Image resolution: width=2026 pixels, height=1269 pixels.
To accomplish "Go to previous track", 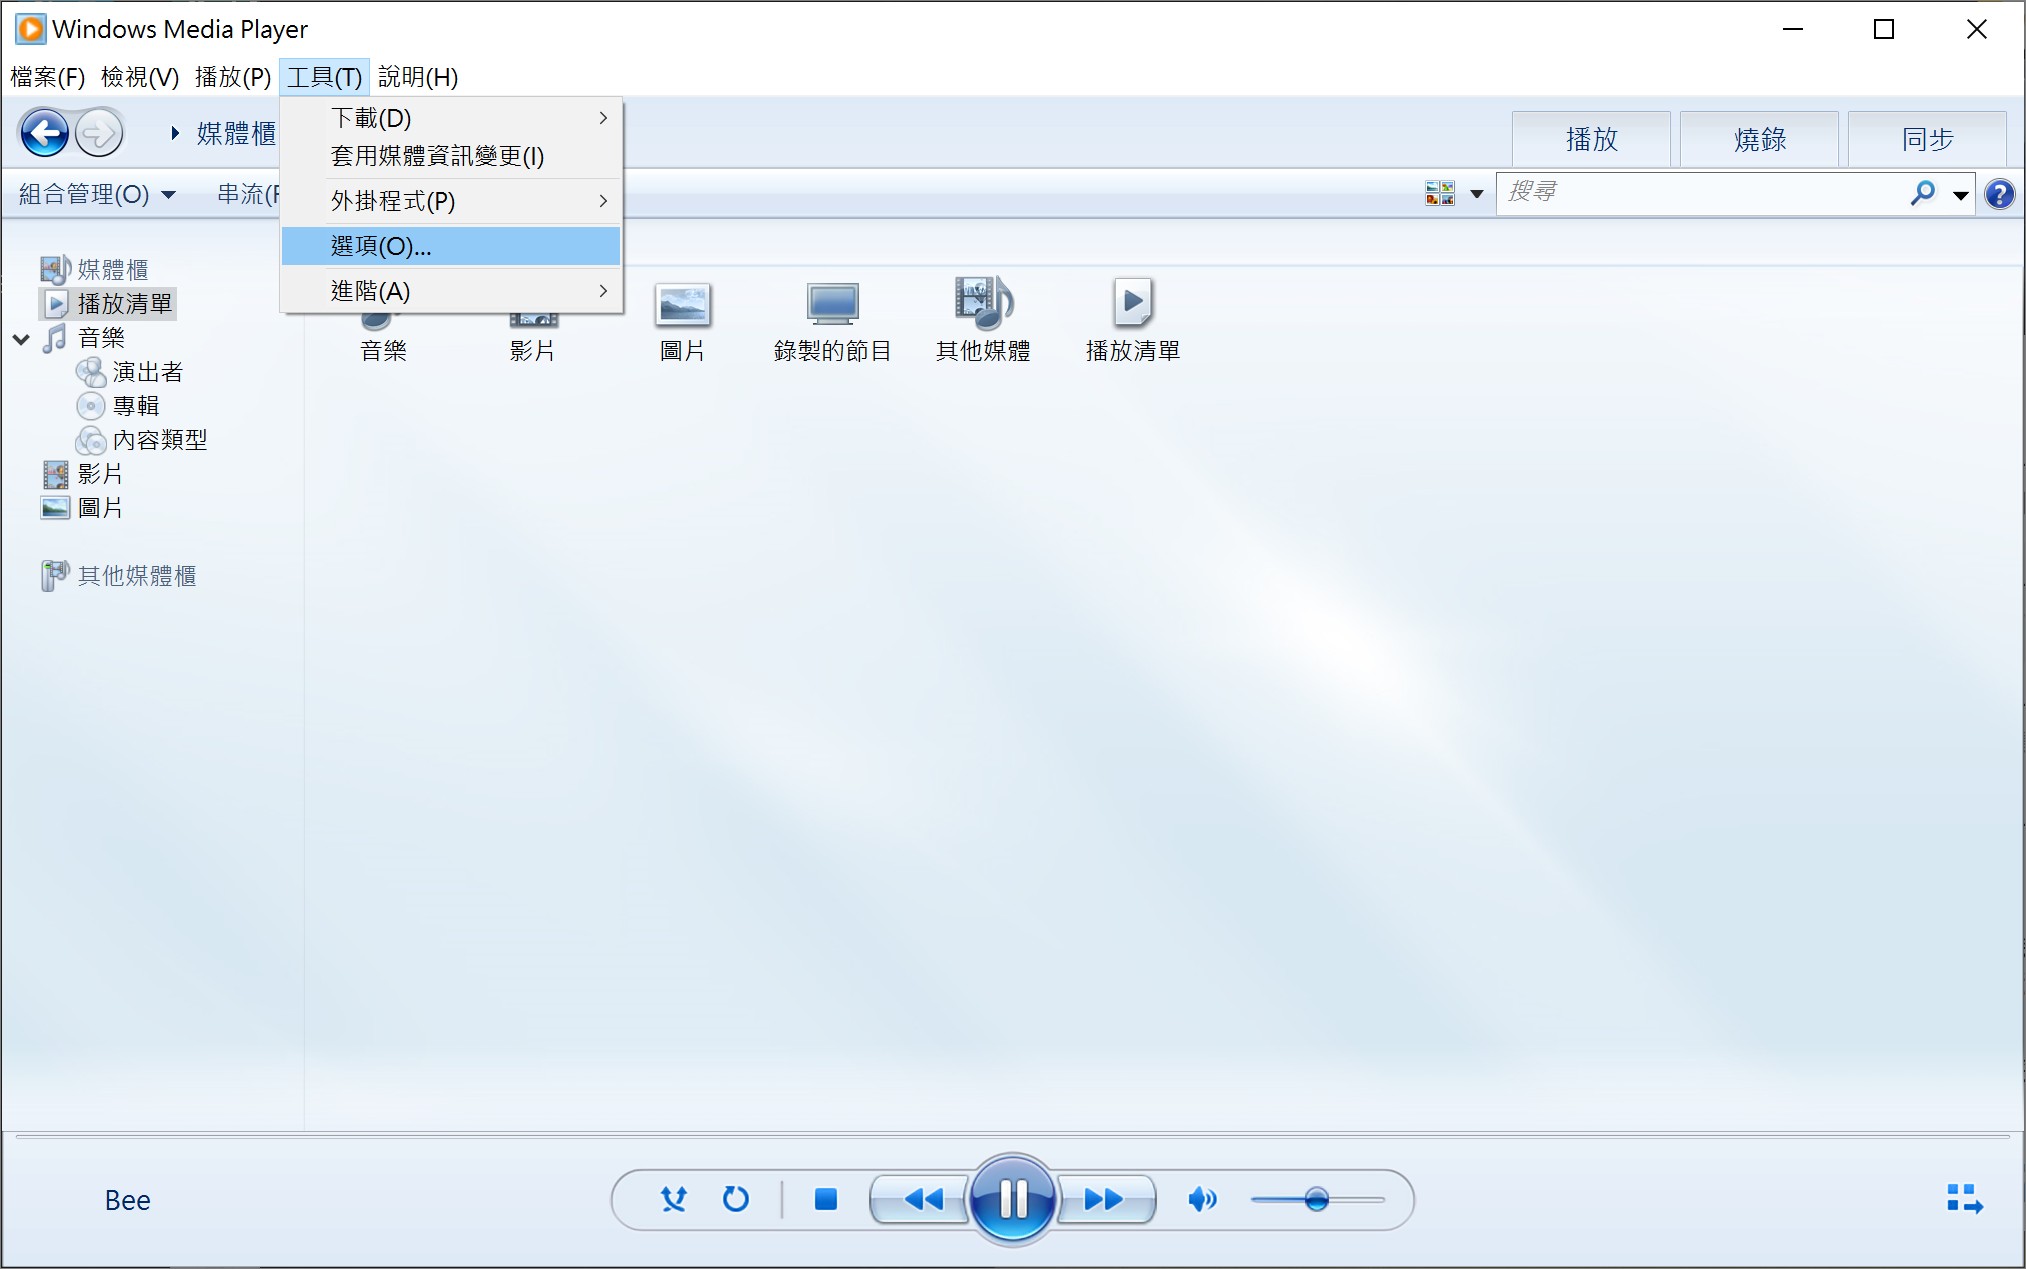I will click(x=922, y=1199).
